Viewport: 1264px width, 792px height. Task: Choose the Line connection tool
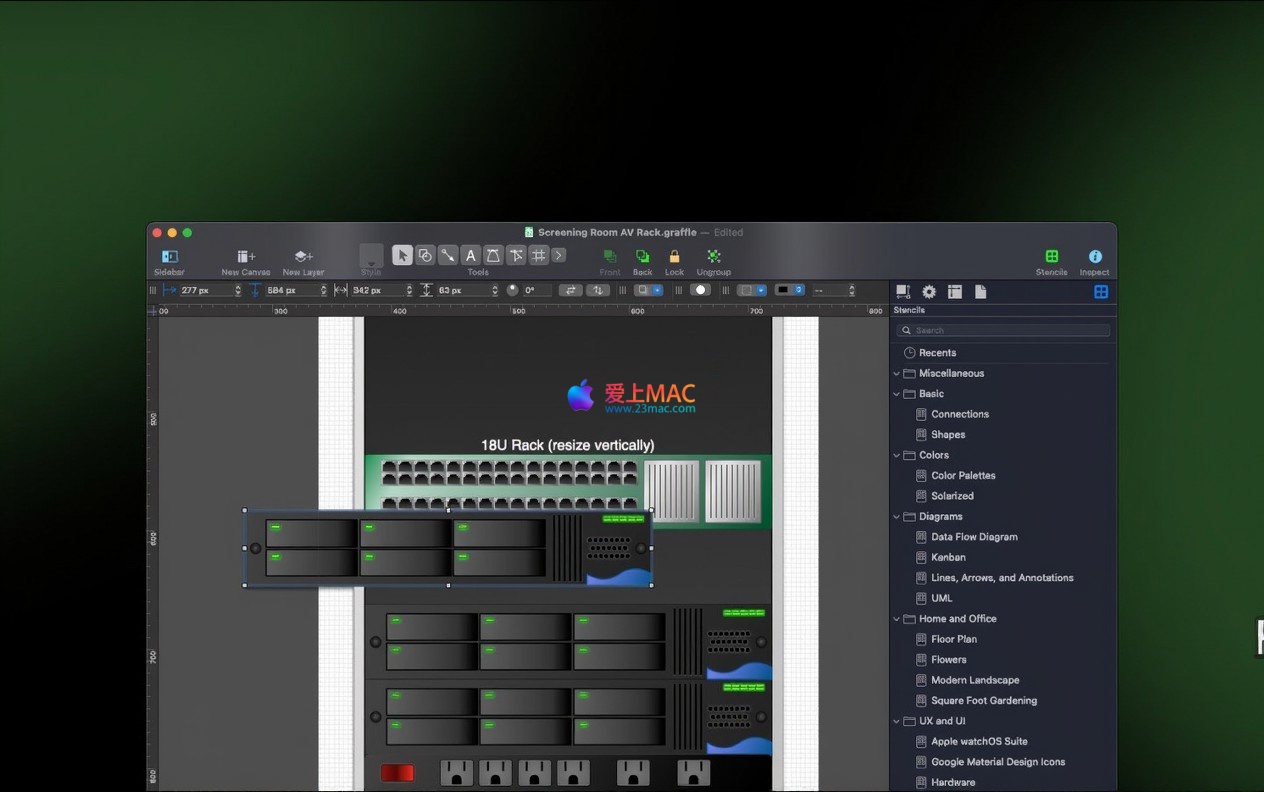coord(448,256)
